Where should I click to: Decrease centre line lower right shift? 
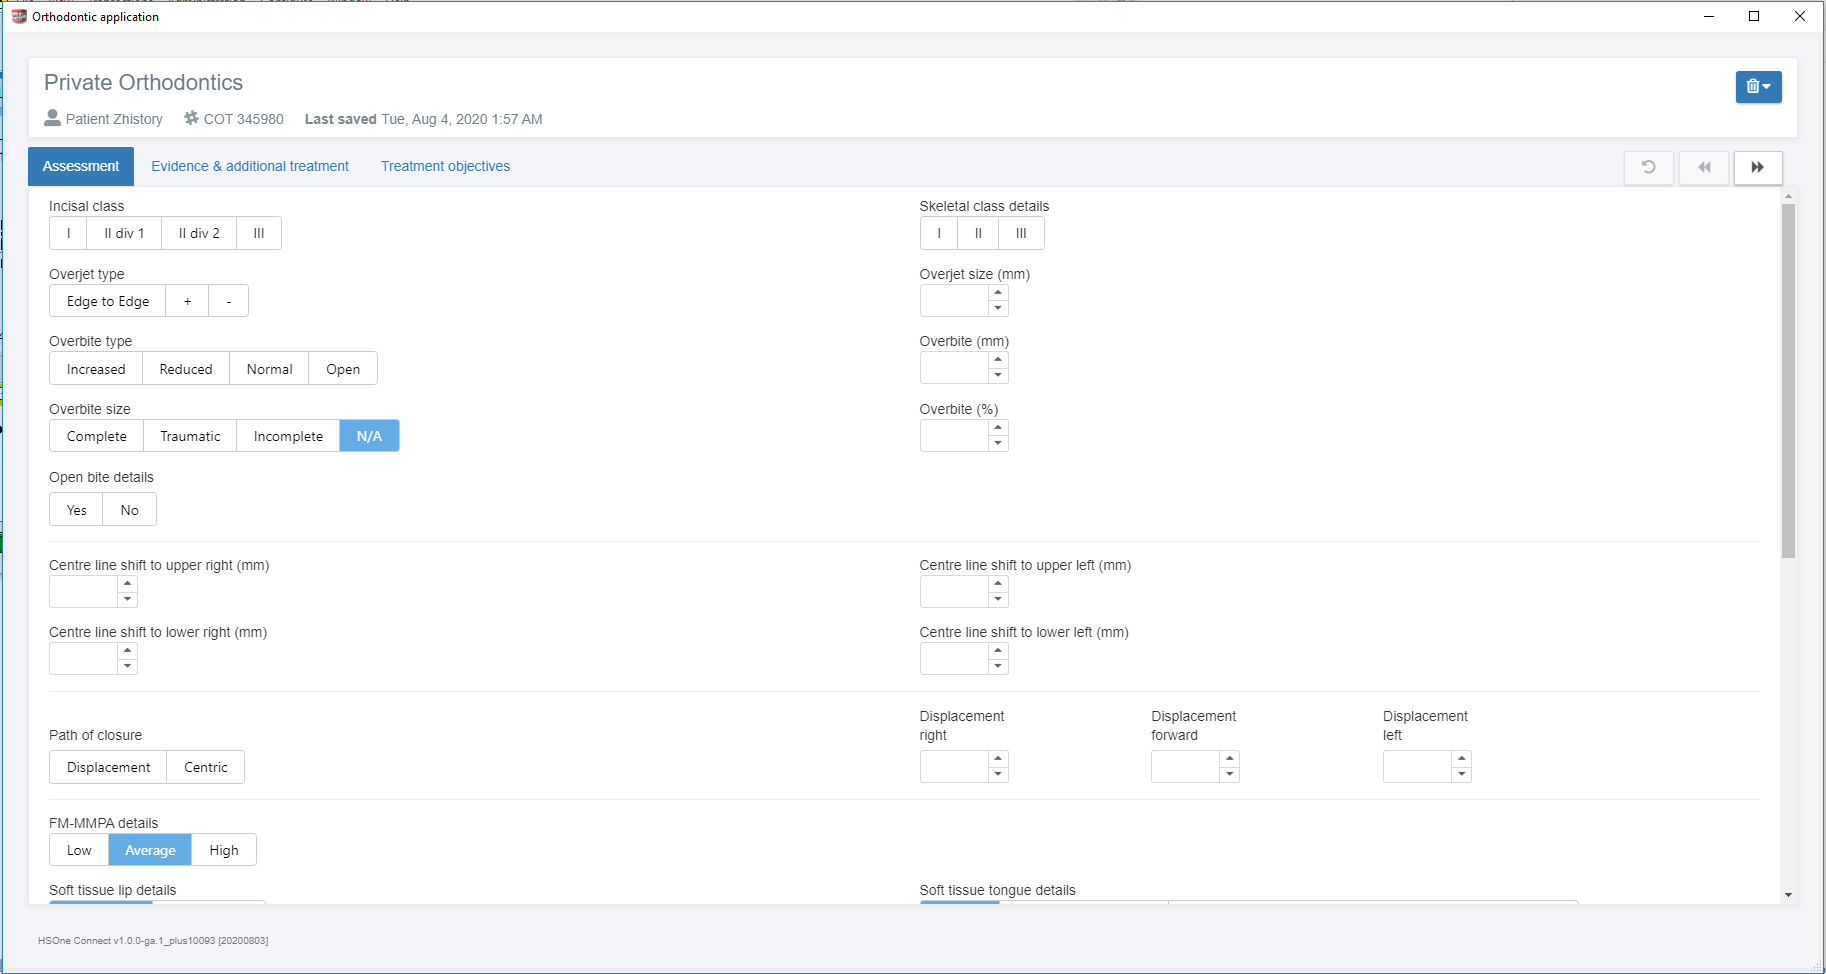tap(127, 666)
